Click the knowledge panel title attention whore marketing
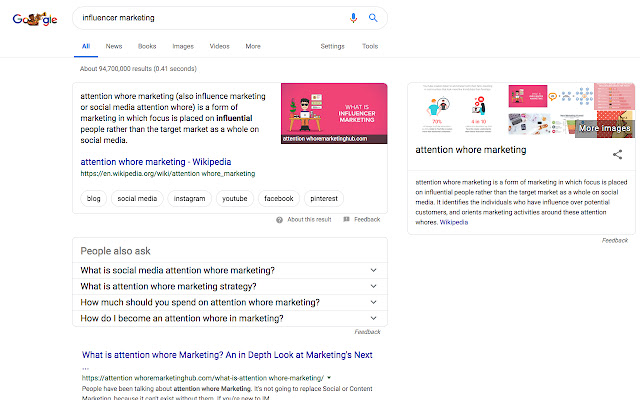The height and width of the screenshot is (400, 640). click(471, 150)
